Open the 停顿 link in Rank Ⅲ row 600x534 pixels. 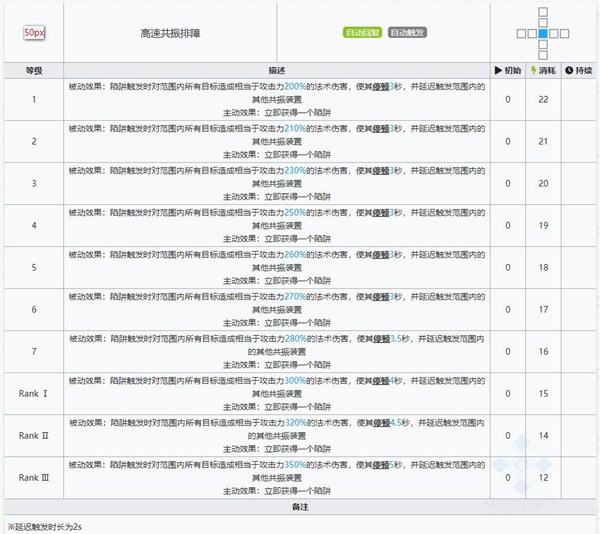(x=381, y=465)
